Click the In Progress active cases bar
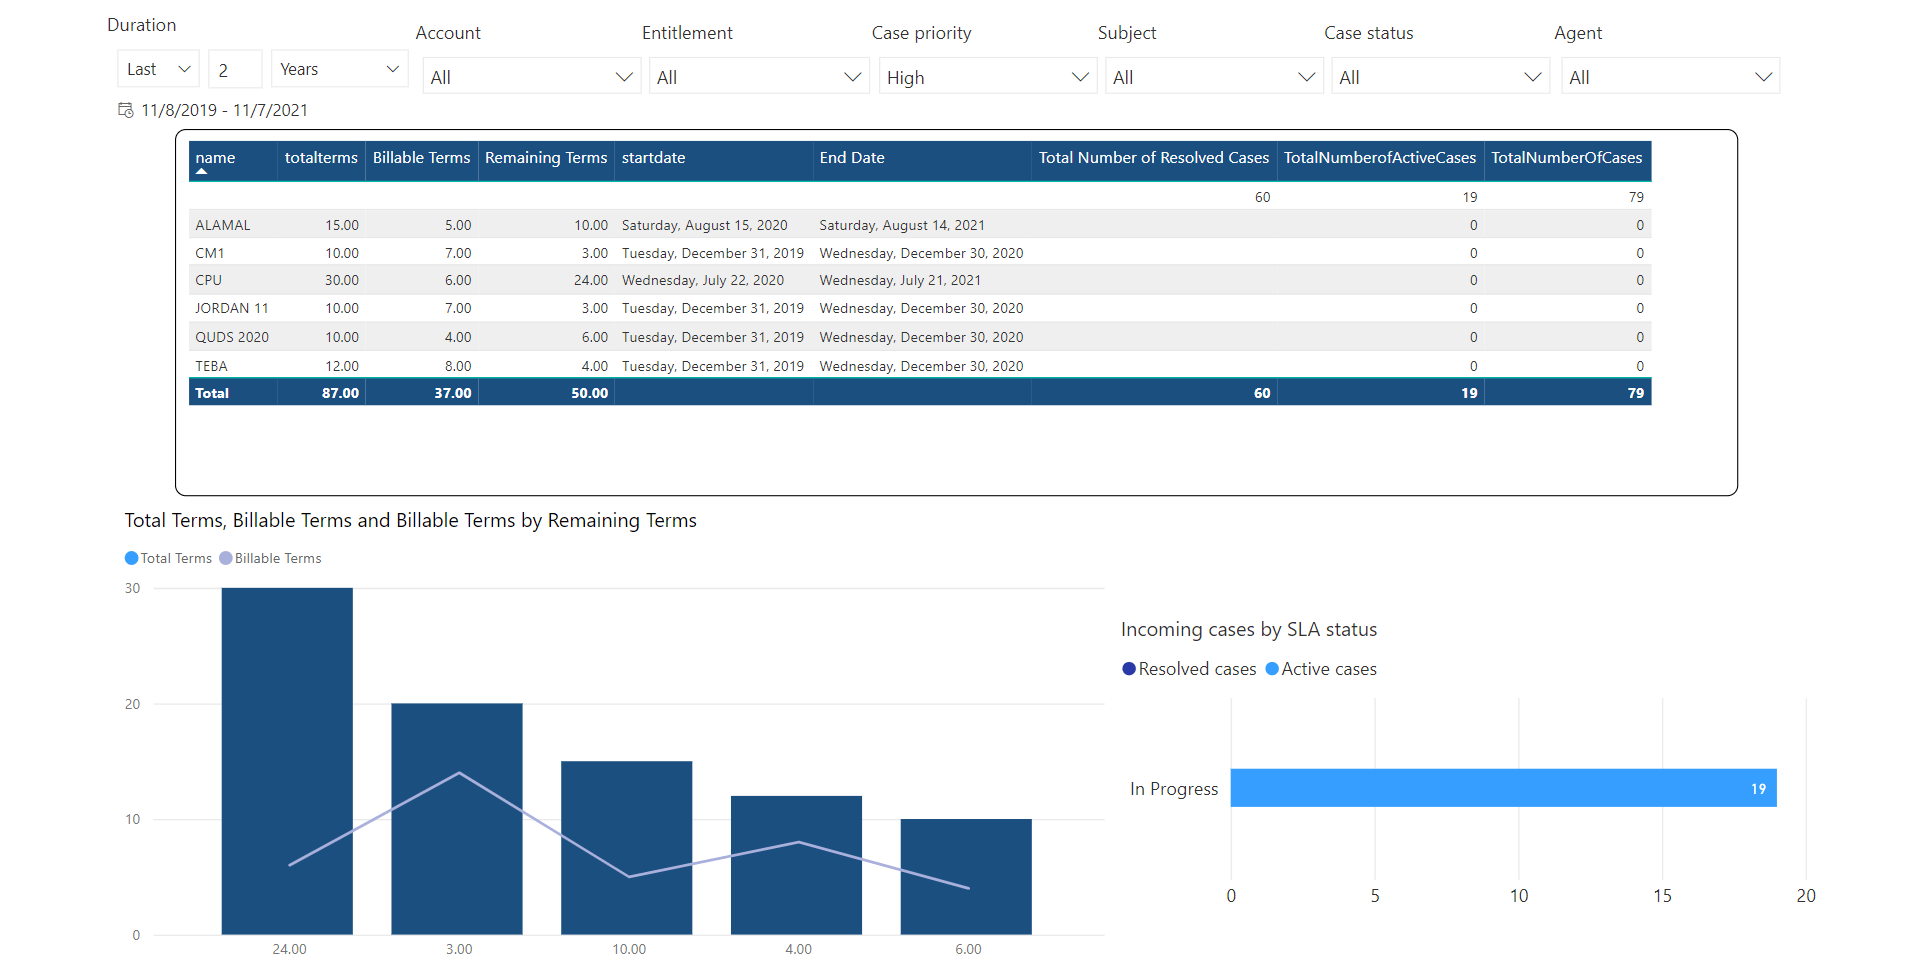1913x973 pixels. coord(1503,788)
